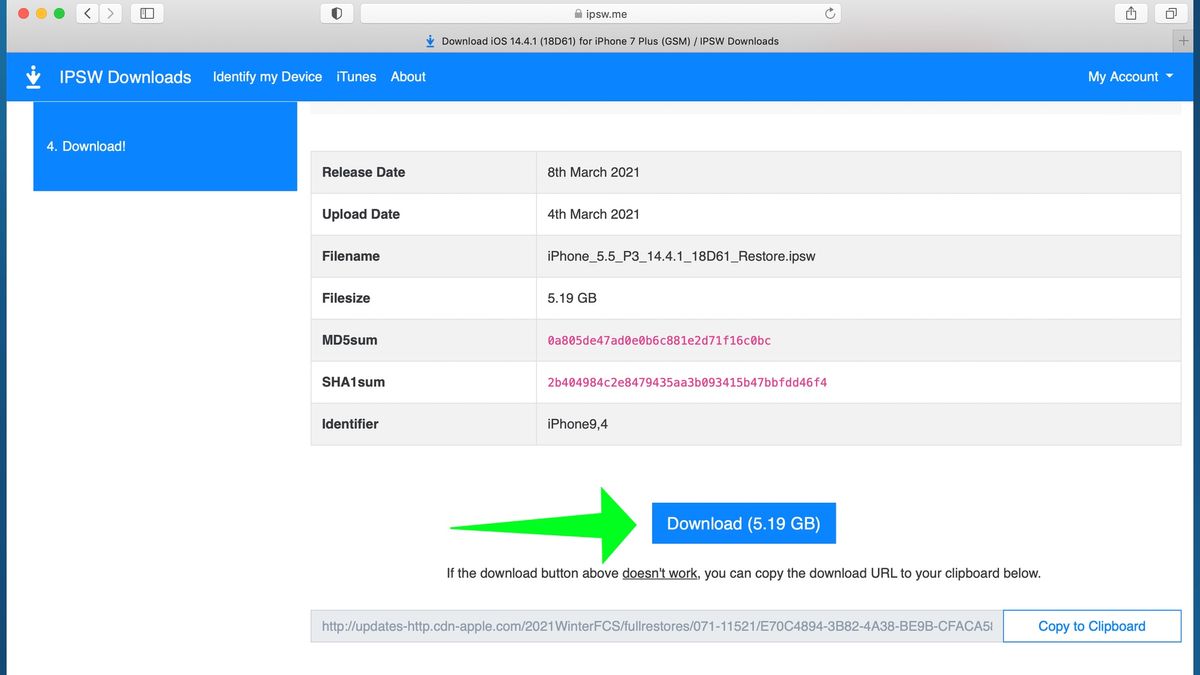Open the iTunes section from the navigation bar

point(356,76)
